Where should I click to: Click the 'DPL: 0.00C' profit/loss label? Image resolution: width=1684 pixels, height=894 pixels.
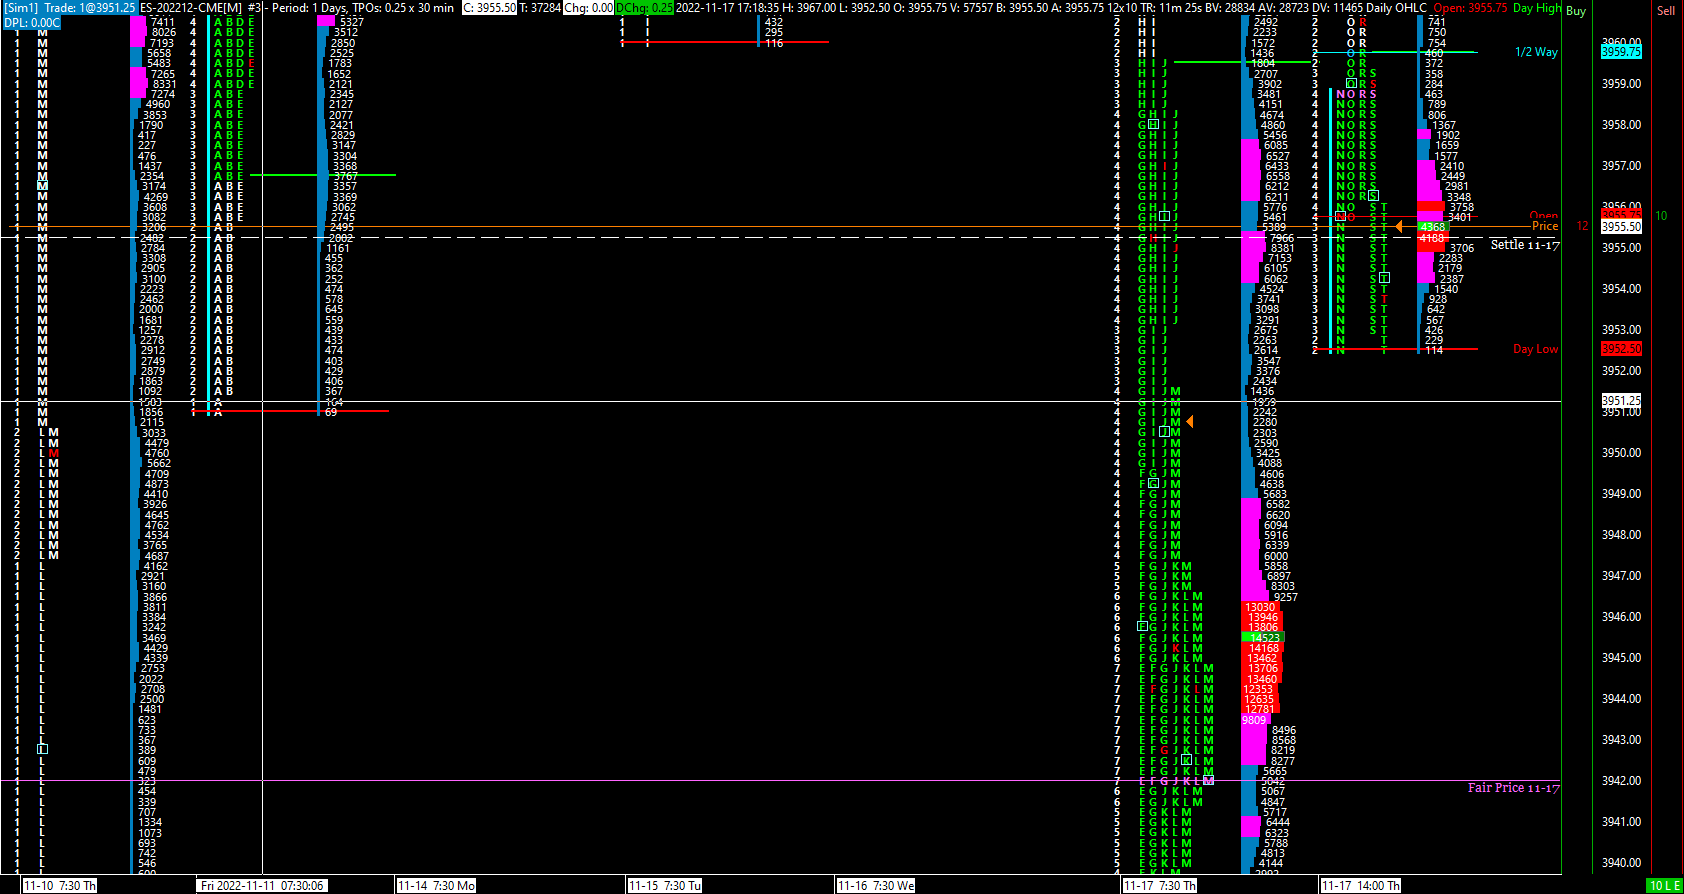point(32,22)
